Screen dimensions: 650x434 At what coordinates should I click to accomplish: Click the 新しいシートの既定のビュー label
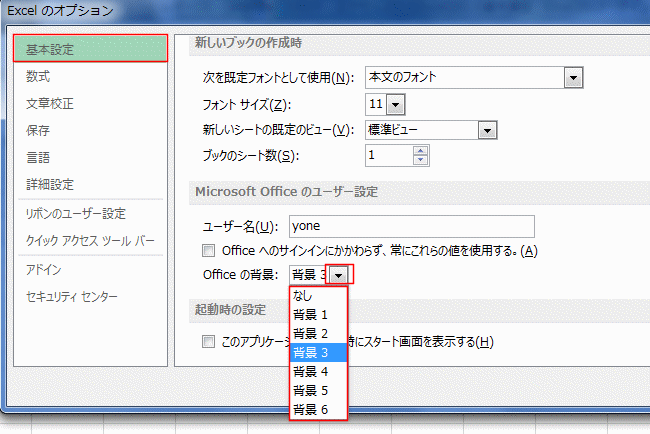click(x=278, y=130)
